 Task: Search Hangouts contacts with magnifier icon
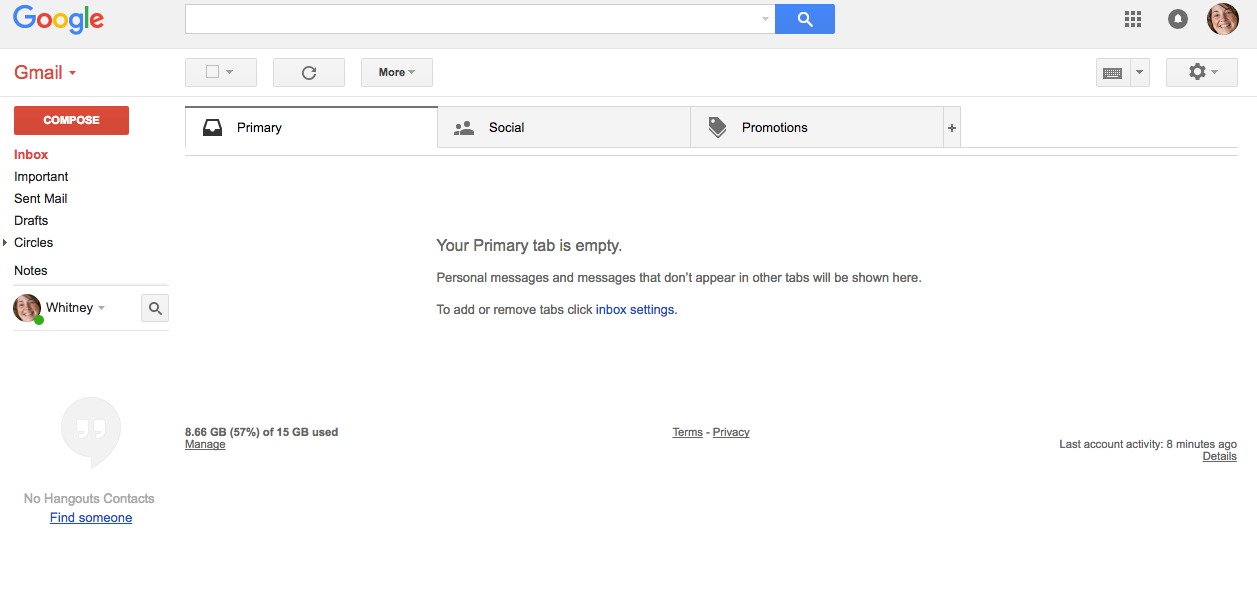[155, 308]
